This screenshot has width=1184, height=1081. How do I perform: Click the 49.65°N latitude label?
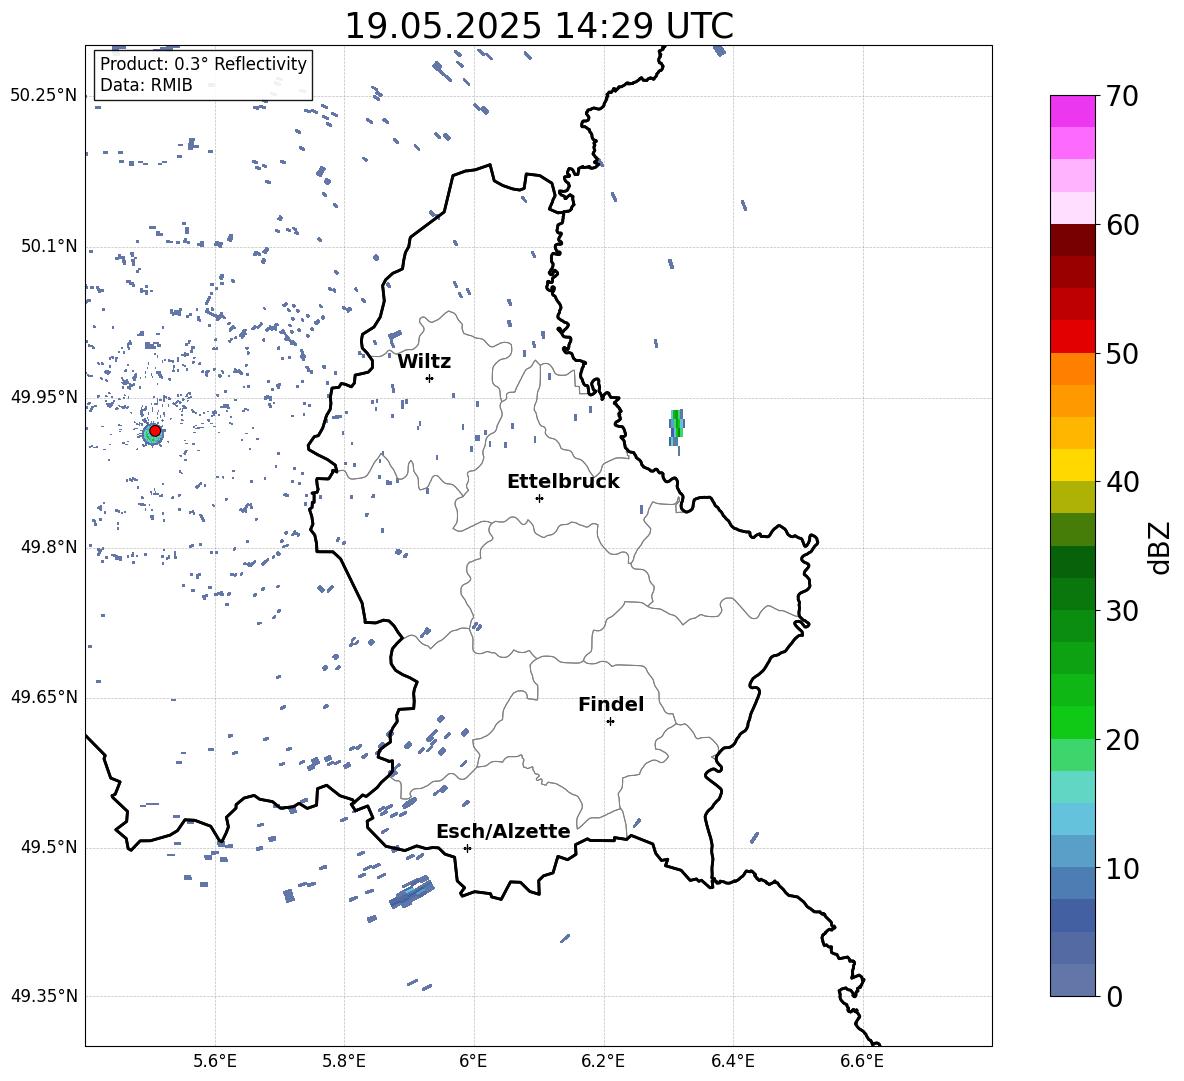[x=44, y=697]
